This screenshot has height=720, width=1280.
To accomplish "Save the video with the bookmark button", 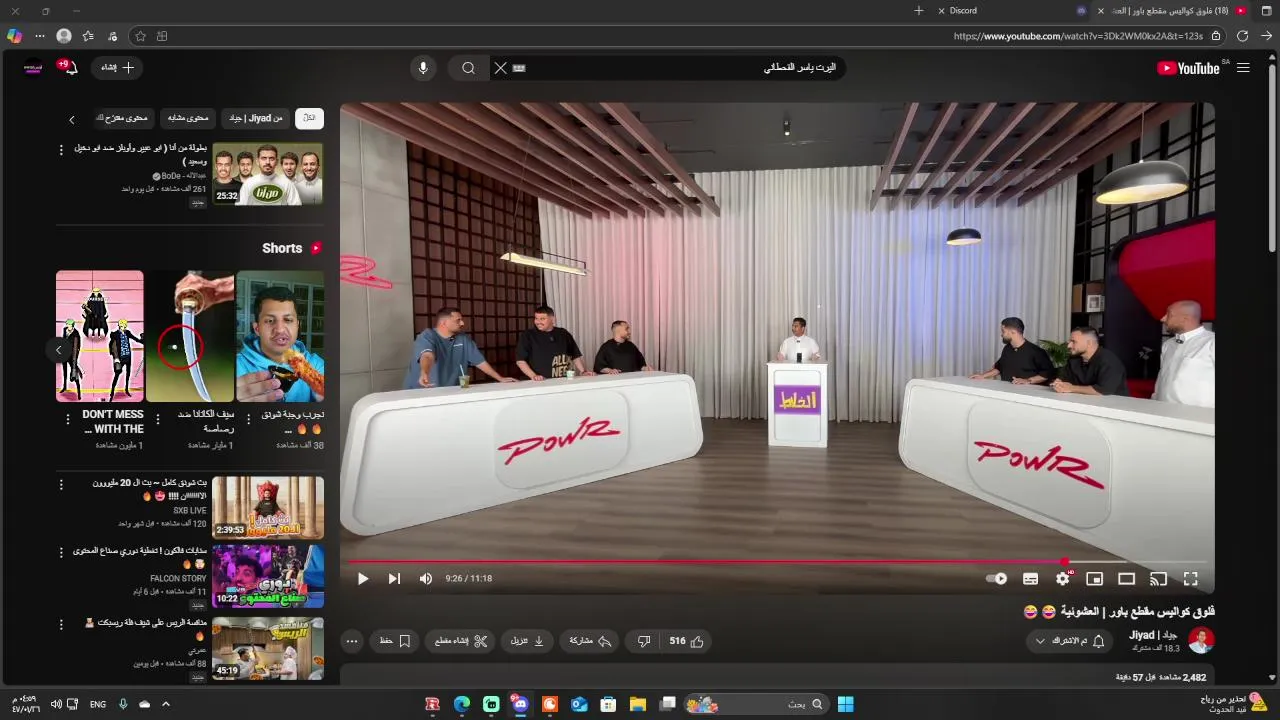I will pyautogui.click(x=395, y=641).
